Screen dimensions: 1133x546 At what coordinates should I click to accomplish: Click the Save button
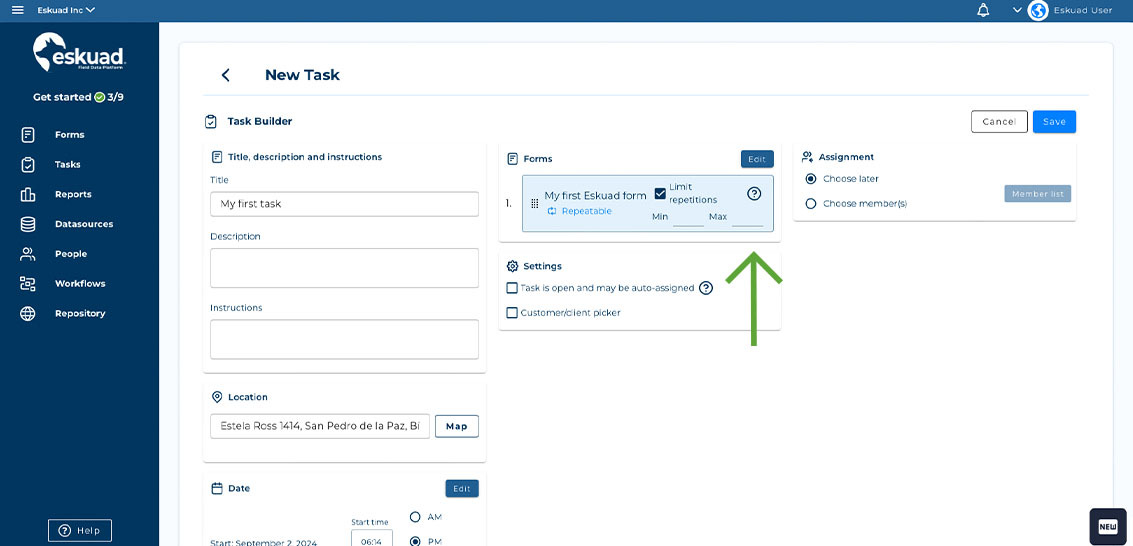coord(1054,122)
